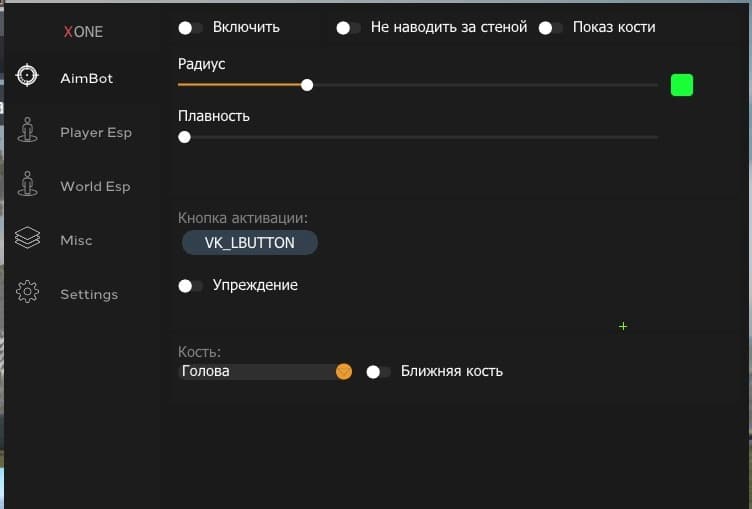Click the Плавность slider handle
Image resolution: width=752 pixels, height=509 pixels.
click(184, 137)
